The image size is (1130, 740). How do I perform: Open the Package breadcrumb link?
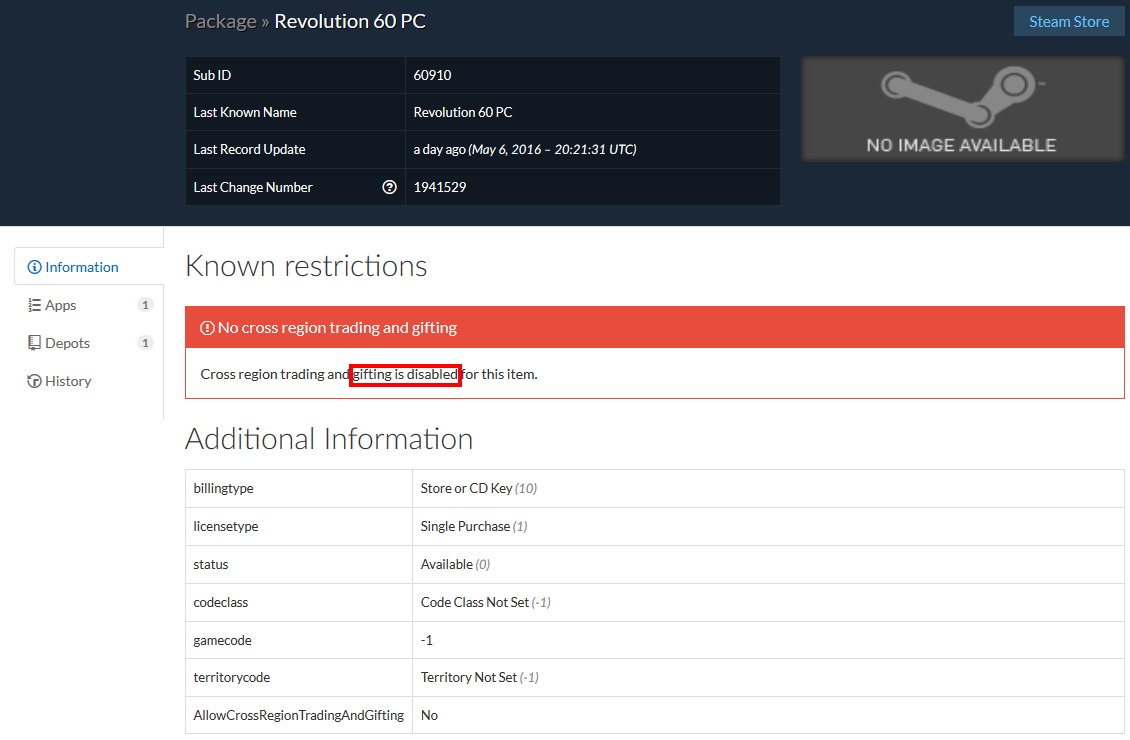221,22
